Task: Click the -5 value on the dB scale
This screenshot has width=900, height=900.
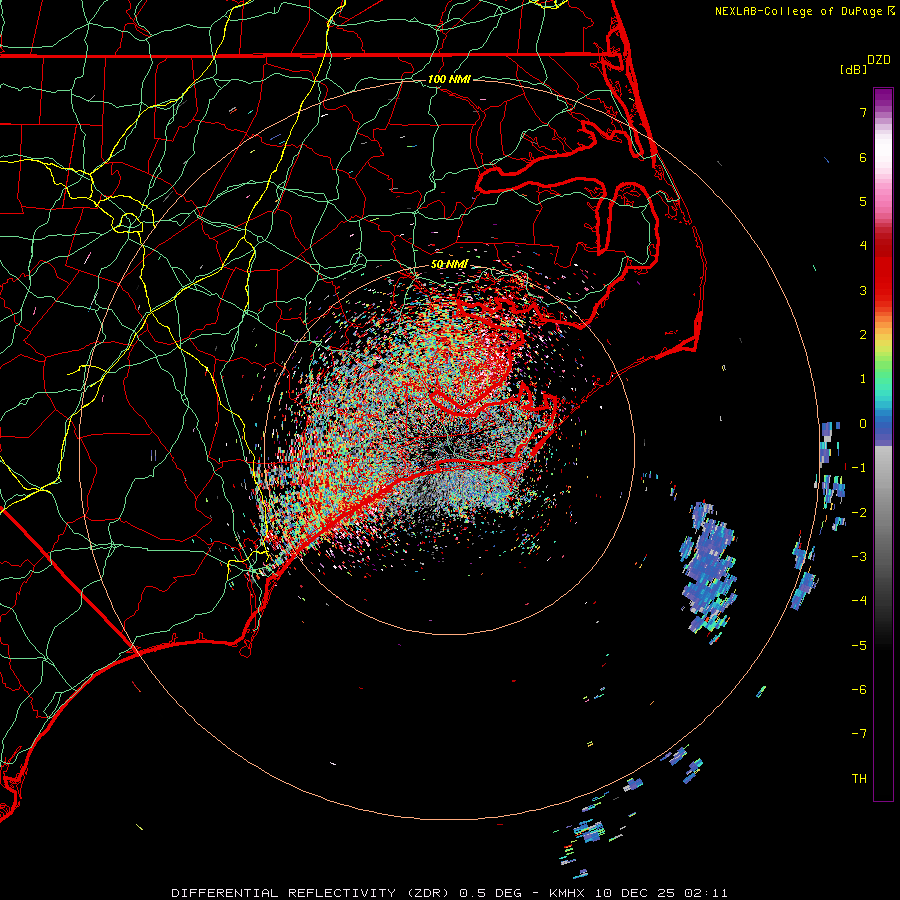Action: click(859, 645)
